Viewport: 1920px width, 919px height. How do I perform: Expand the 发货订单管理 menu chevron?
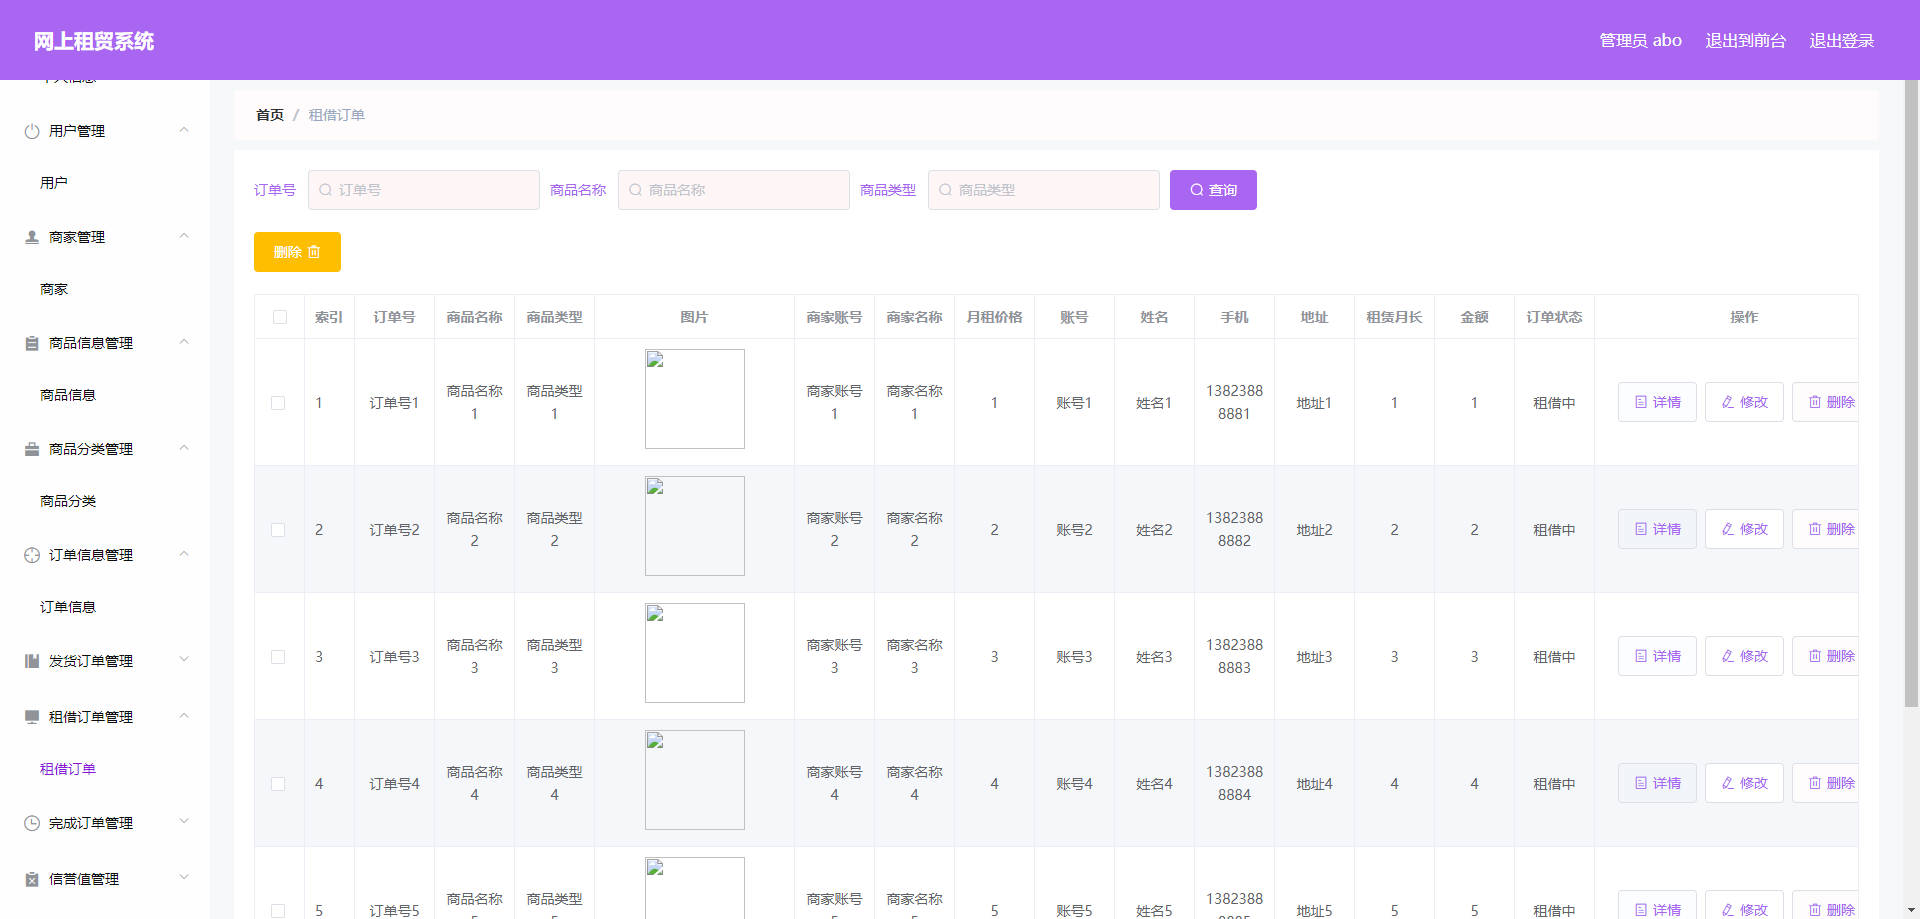(x=184, y=660)
